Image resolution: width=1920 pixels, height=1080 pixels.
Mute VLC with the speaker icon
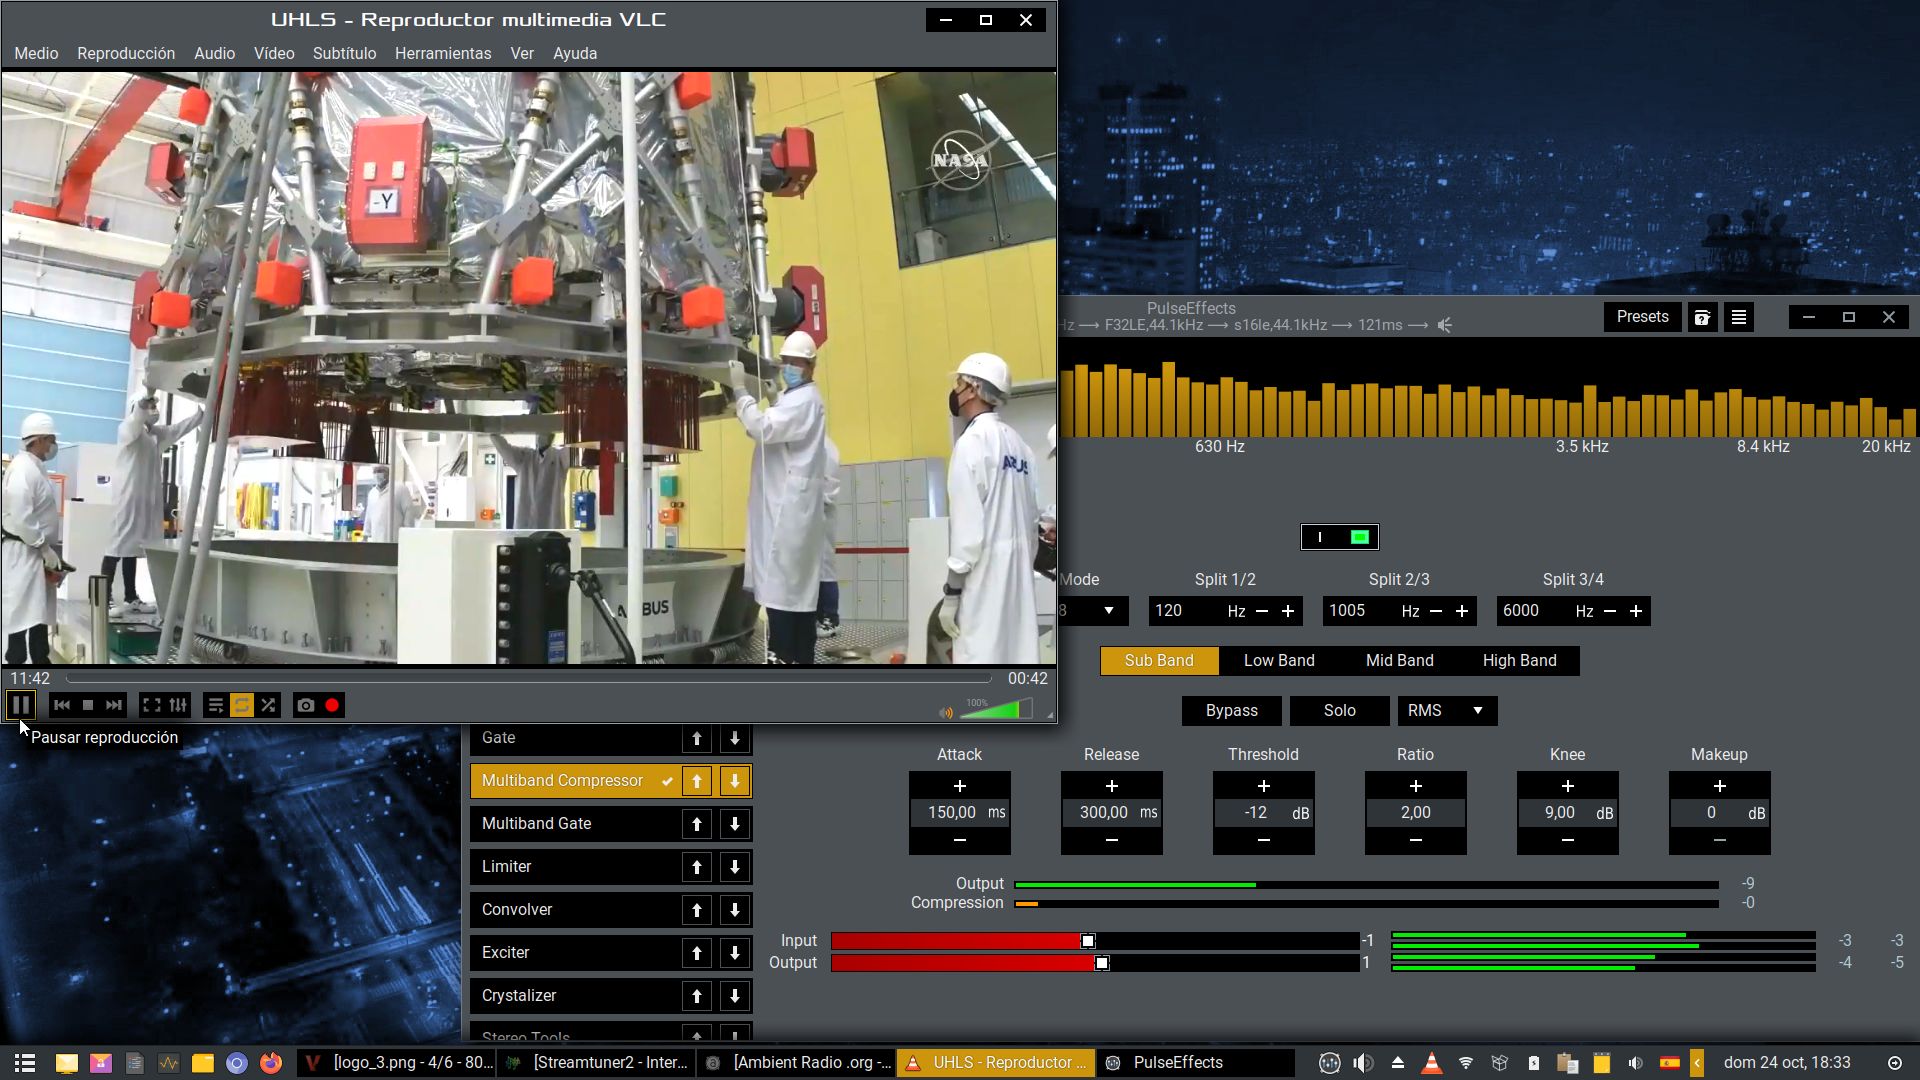click(946, 712)
